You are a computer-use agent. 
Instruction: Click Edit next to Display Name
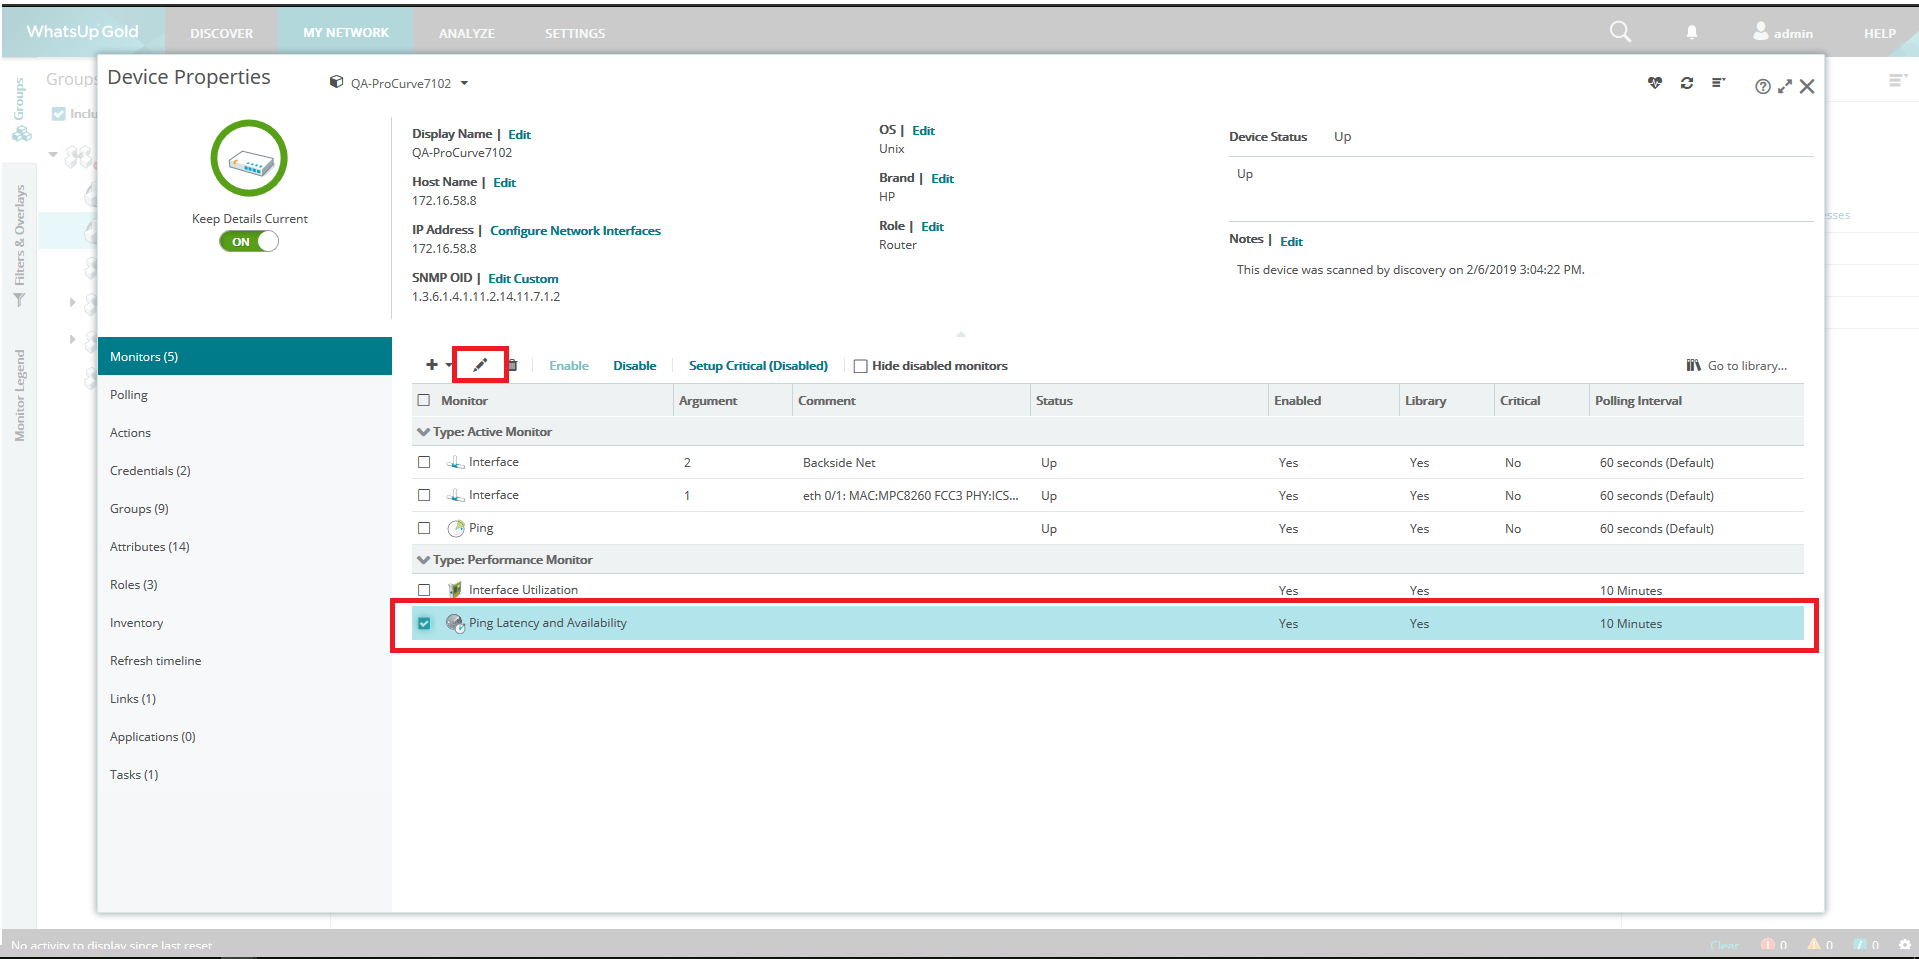click(x=519, y=135)
